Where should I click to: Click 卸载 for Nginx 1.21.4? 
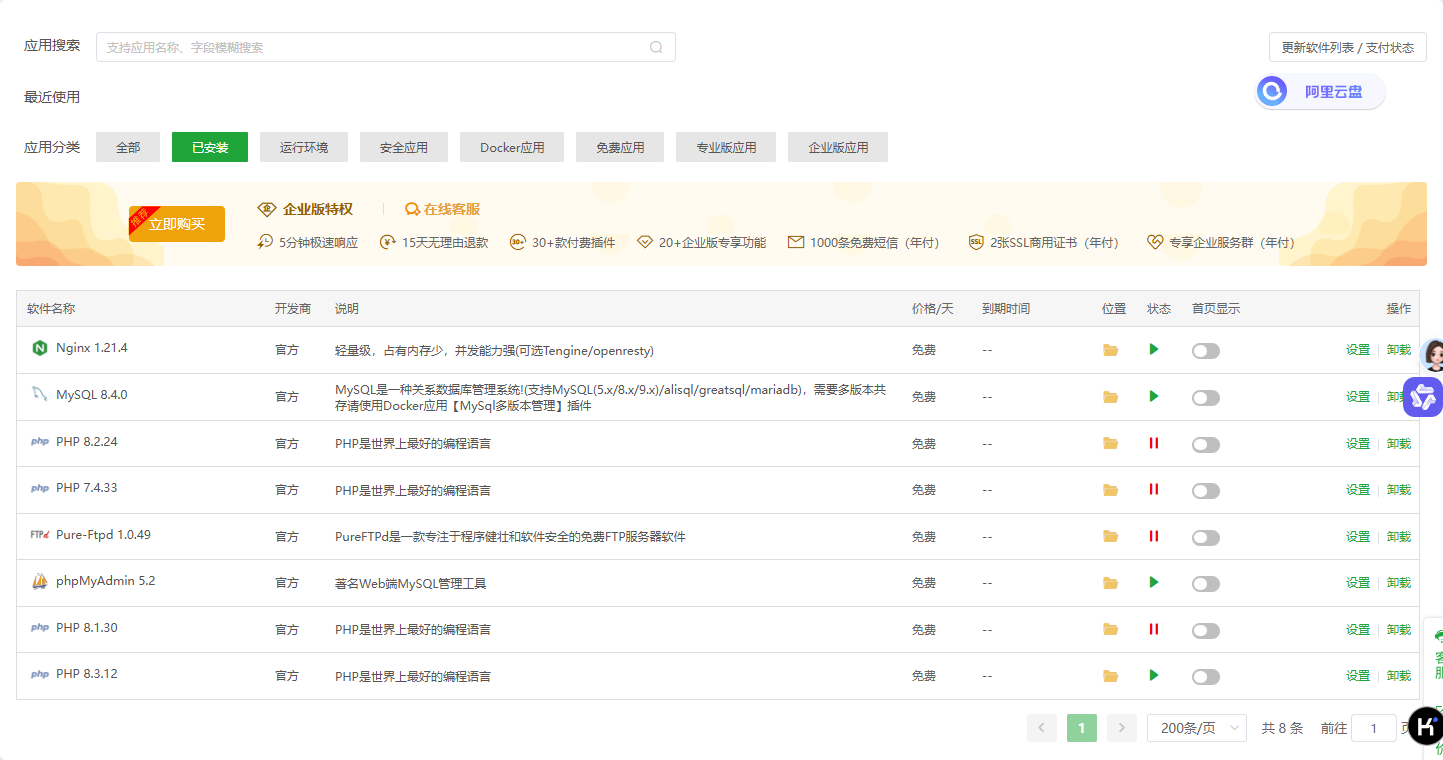pos(1399,350)
